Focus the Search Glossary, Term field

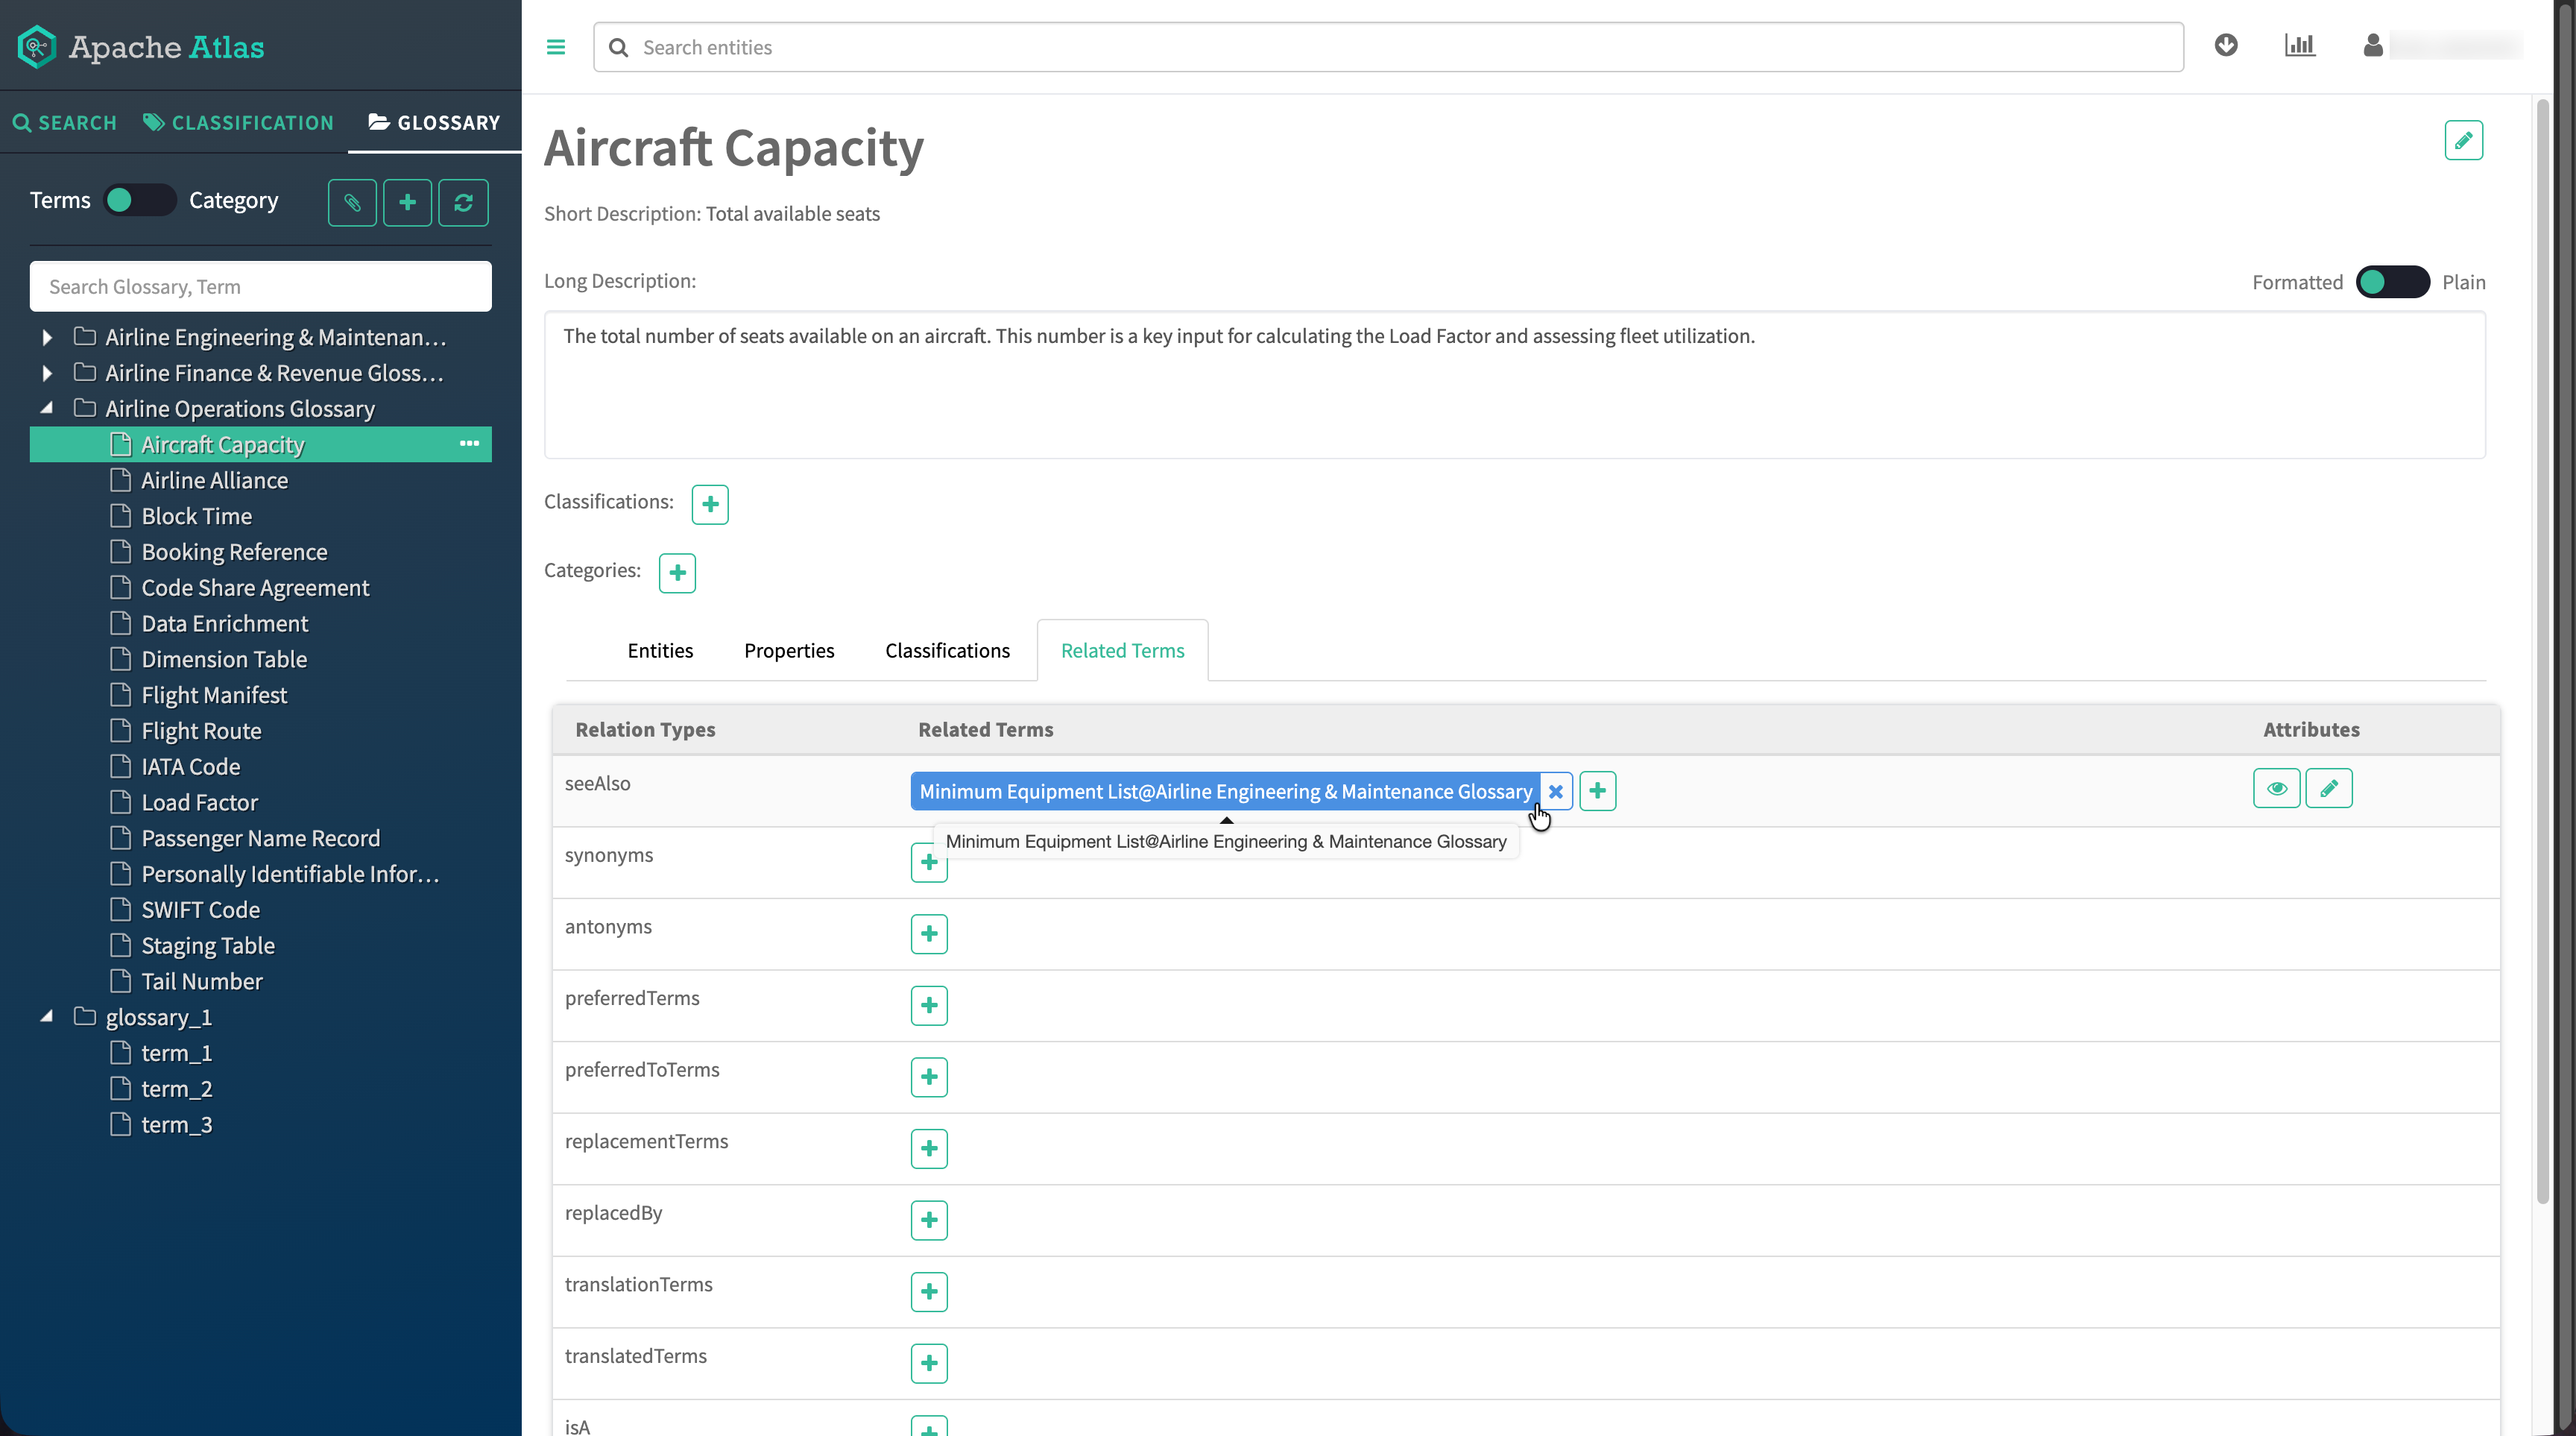(261, 287)
